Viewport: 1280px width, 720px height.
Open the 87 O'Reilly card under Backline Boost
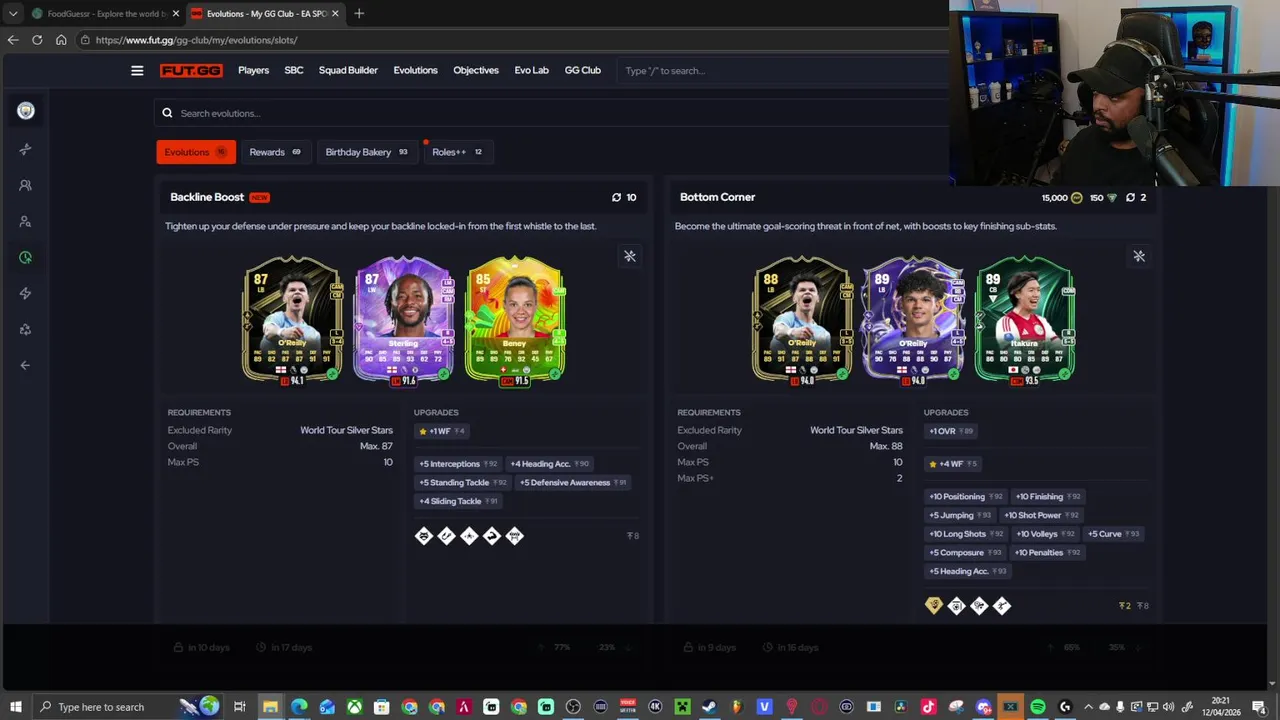(x=292, y=319)
